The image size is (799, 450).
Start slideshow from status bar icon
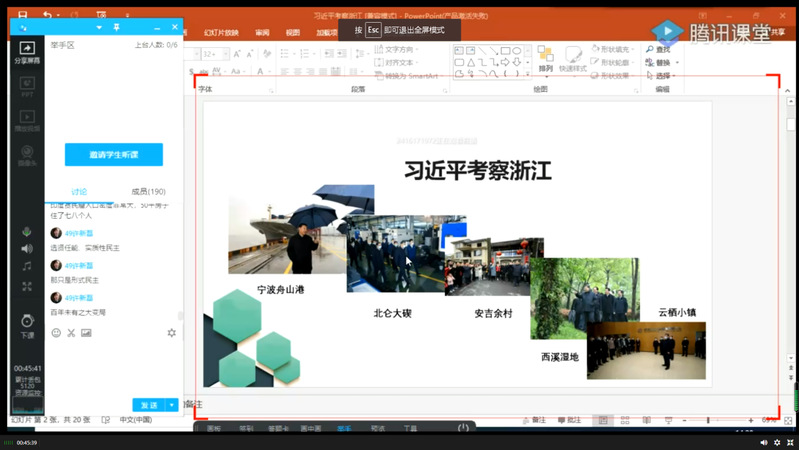(668, 420)
